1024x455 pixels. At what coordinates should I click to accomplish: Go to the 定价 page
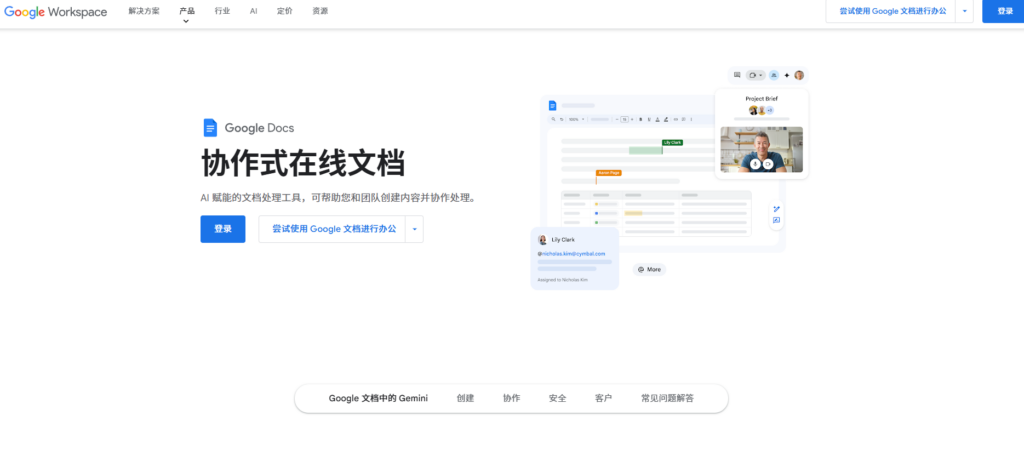285,11
